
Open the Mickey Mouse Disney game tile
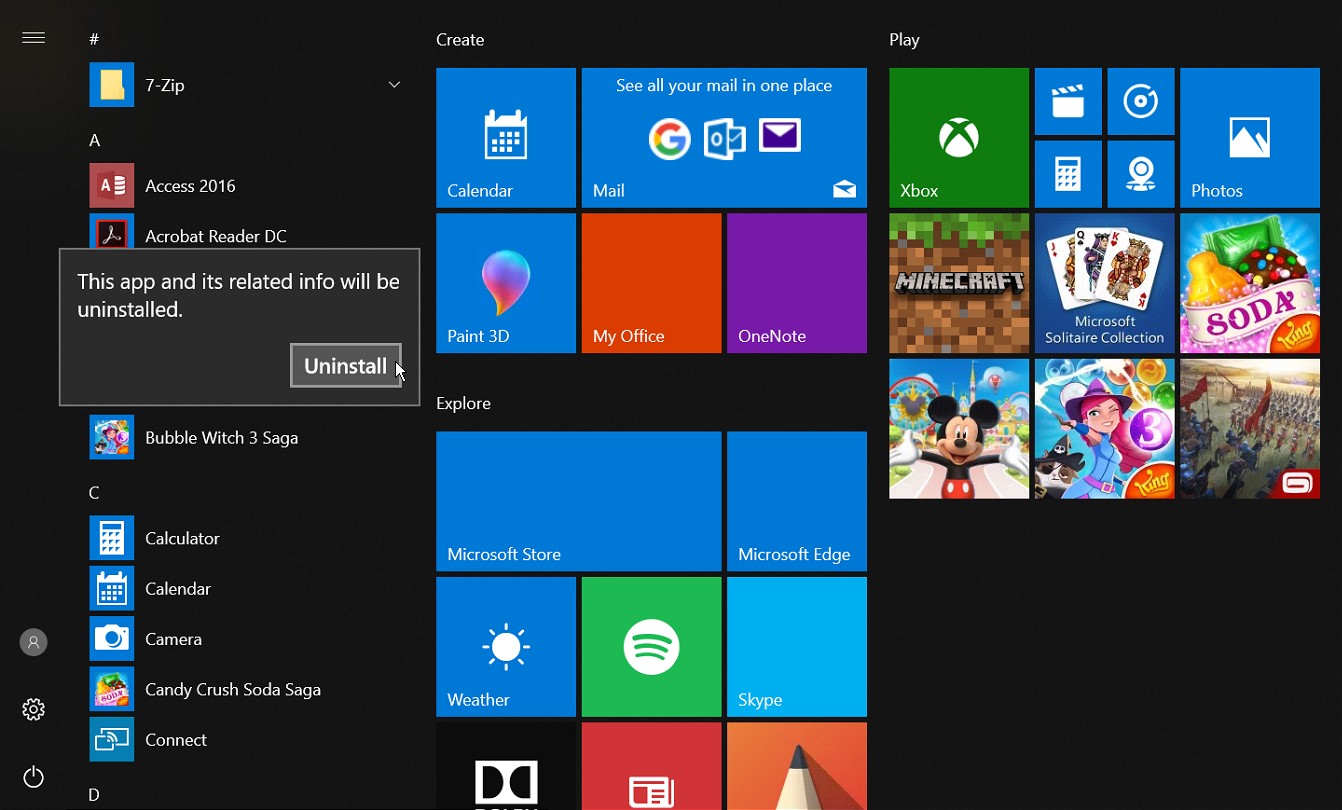[959, 429]
